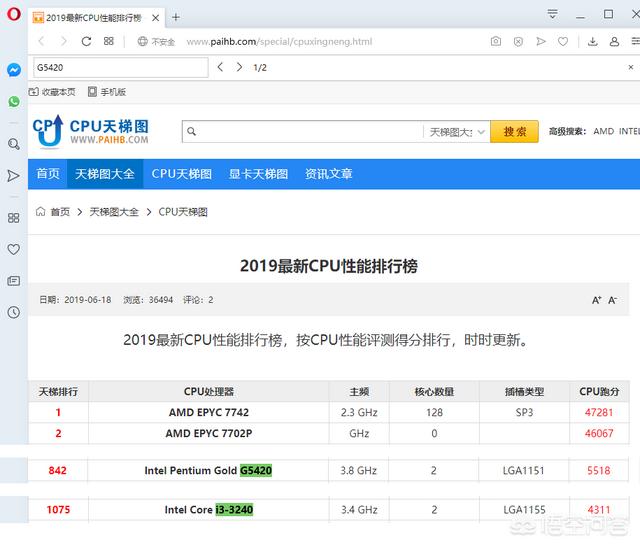
Task: Click the score 5518 cell
Action: (x=598, y=470)
